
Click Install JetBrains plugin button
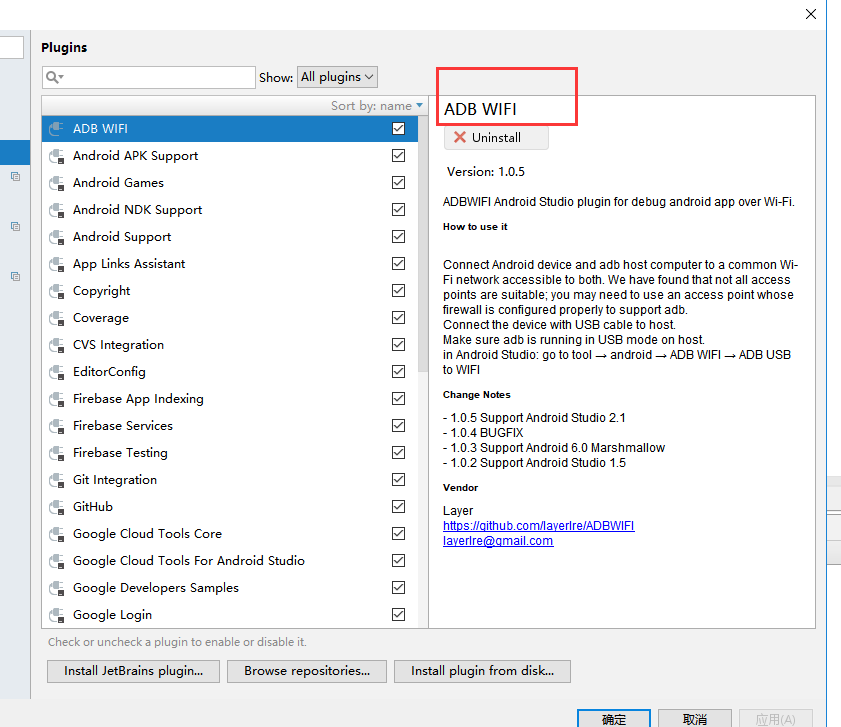coord(134,671)
